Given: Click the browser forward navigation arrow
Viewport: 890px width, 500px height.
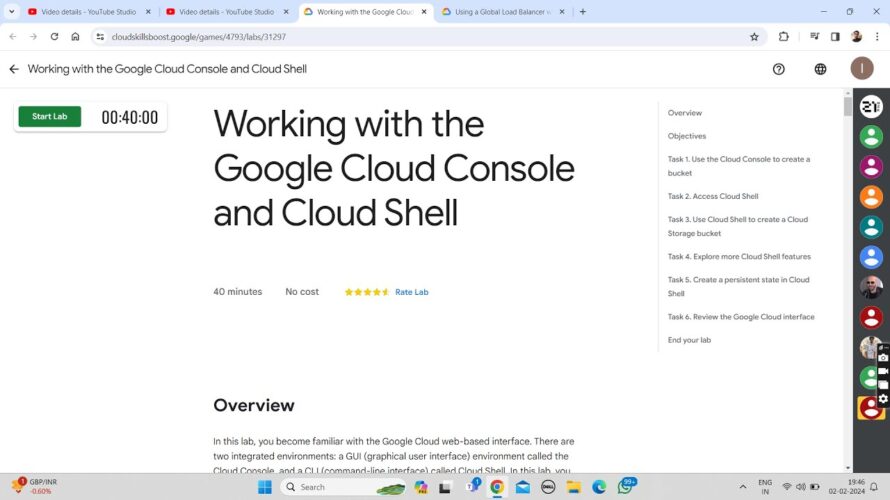Looking at the screenshot, I should click(x=33, y=37).
